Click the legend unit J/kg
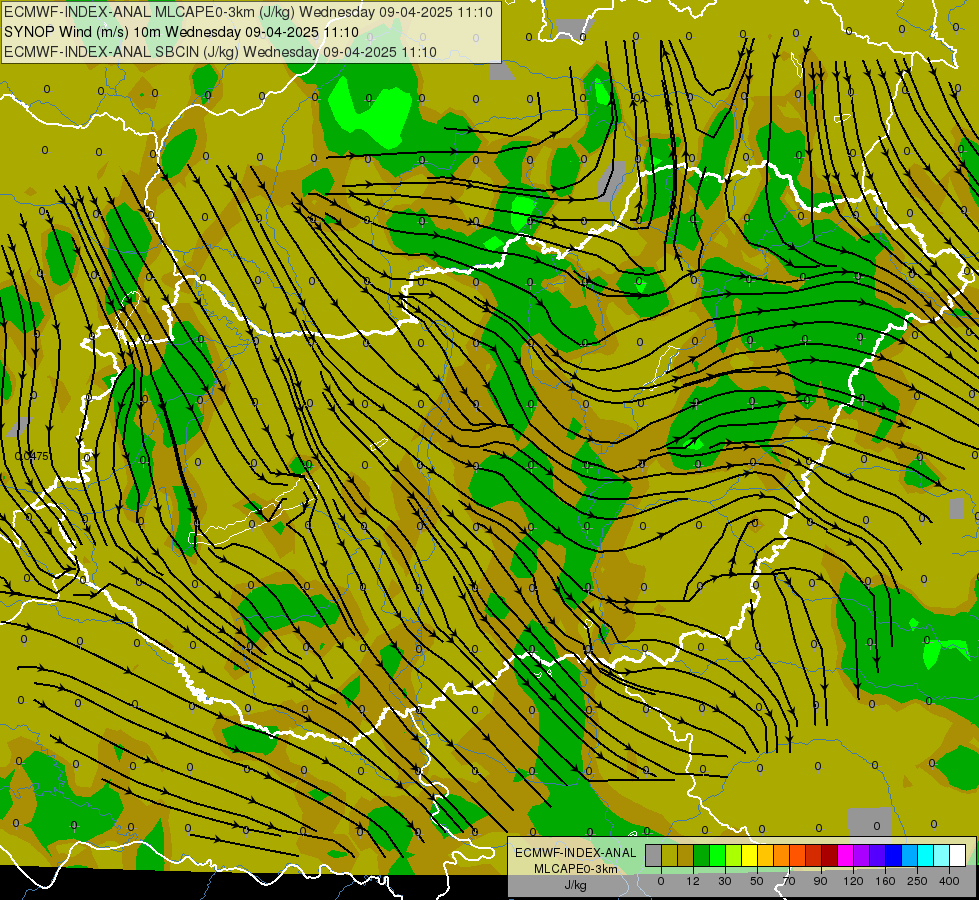The image size is (979, 900). coord(576,885)
